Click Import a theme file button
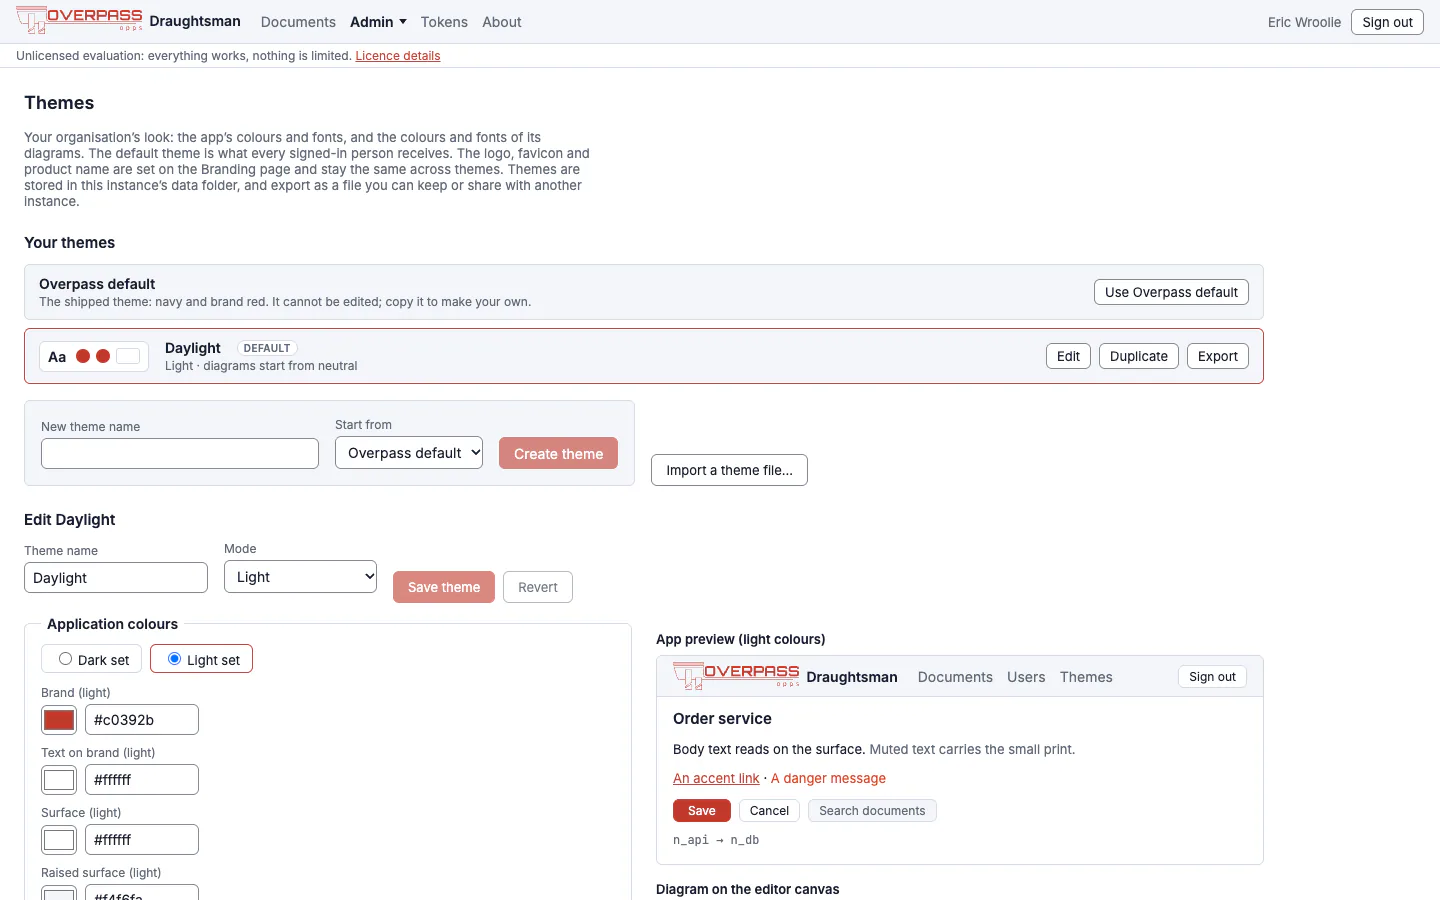Image resolution: width=1440 pixels, height=900 pixels. pyautogui.click(x=729, y=470)
